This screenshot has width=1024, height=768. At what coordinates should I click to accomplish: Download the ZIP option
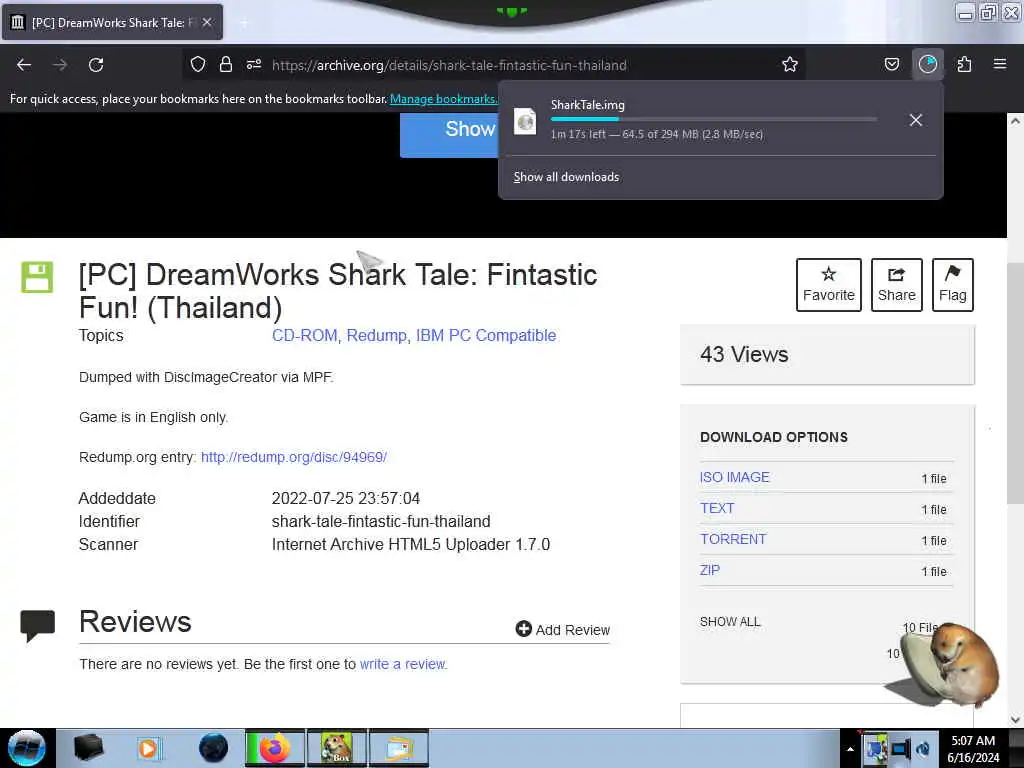710,570
